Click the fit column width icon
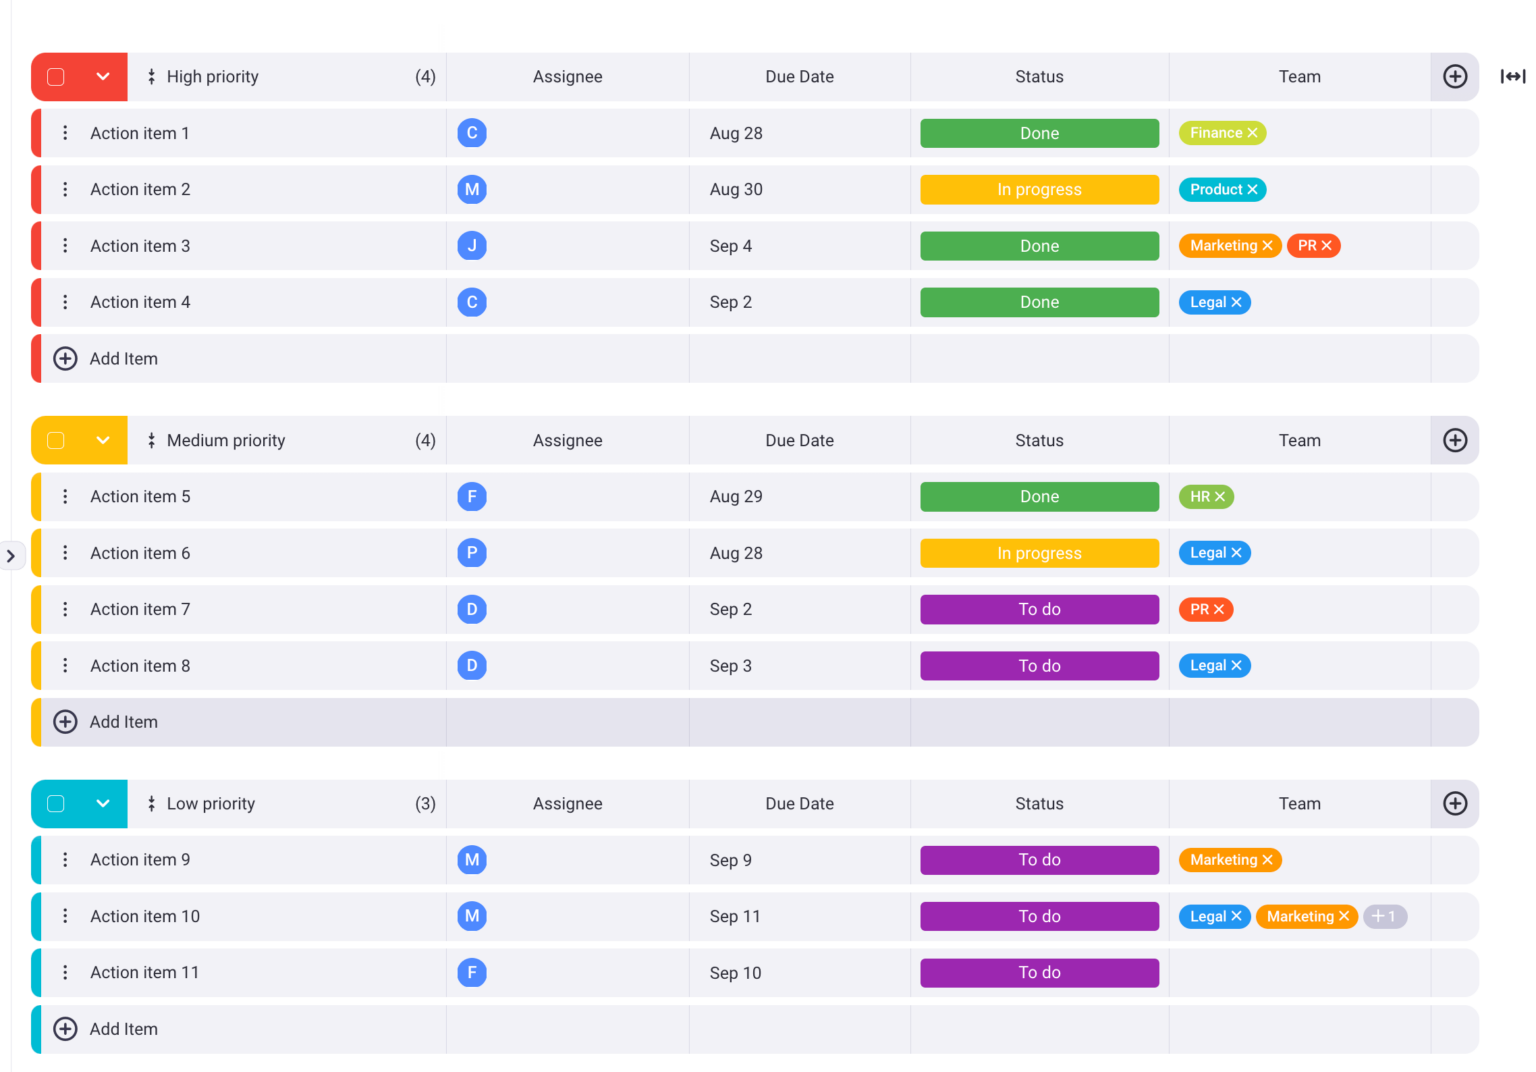The height and width of the screenshot is (1072, 1536). [1512, 77]
